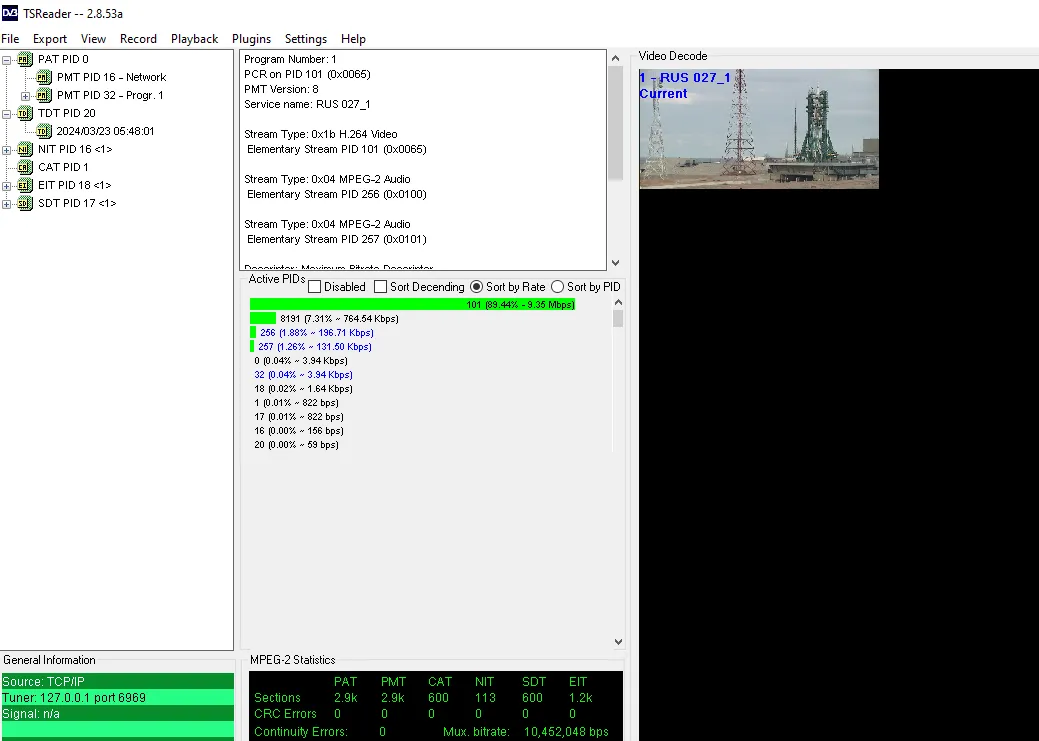
Task: Click the RUS 027_1 video decode thumbnail
Action: coord(759,129)
